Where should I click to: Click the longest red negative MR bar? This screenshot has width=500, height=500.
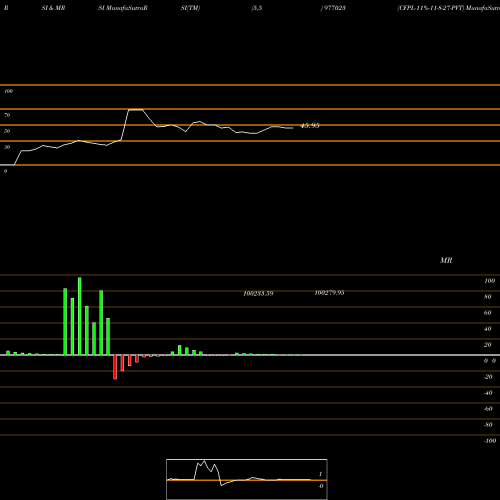[x=115, y=367]
